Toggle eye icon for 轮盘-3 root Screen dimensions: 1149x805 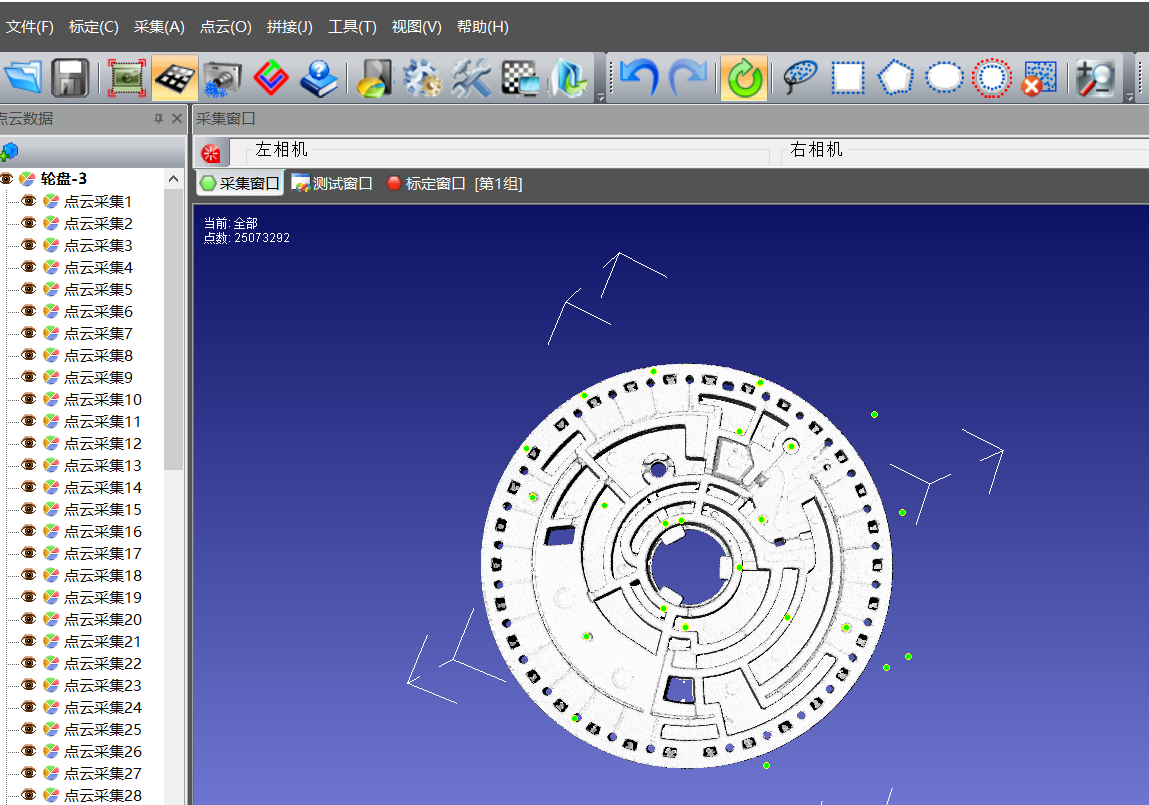[6, 179]
